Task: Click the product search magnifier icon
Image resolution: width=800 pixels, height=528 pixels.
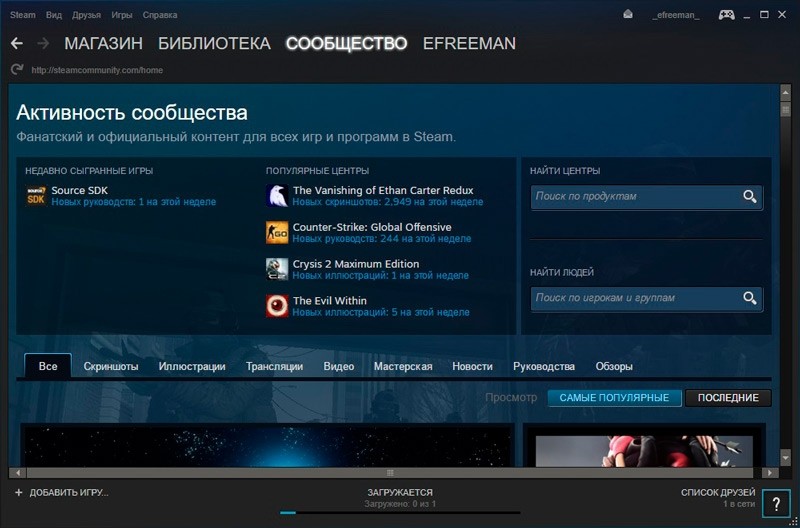Action: coord(749,196)
